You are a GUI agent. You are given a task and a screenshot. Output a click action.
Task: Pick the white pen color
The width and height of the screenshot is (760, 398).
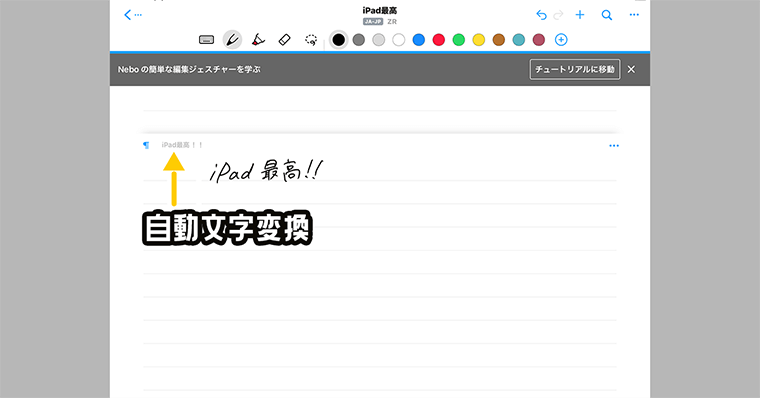coord(398,40)
